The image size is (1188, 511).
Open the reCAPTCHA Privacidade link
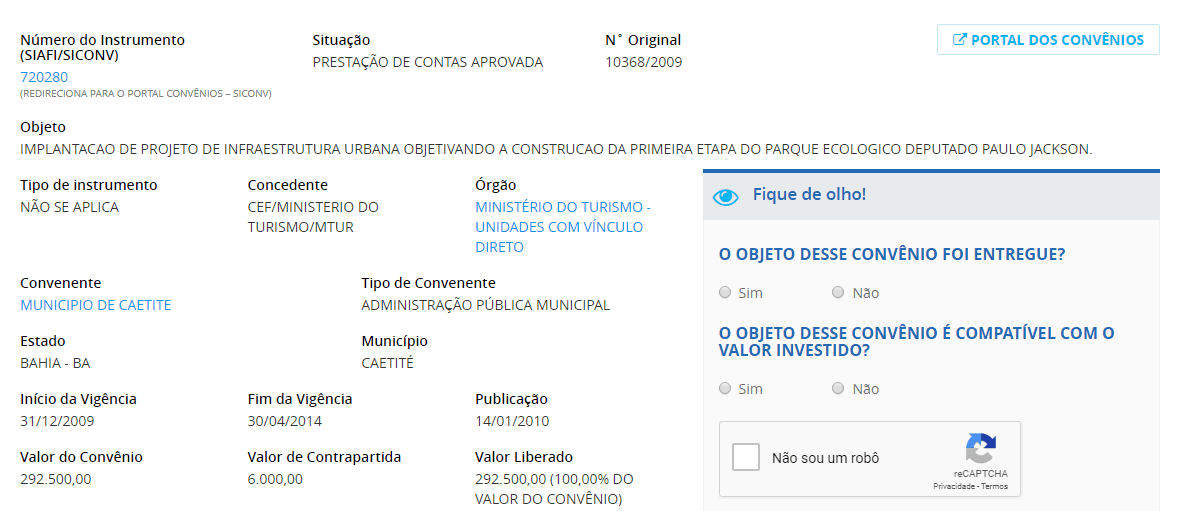pyautogui.click(x=955, y=486)
